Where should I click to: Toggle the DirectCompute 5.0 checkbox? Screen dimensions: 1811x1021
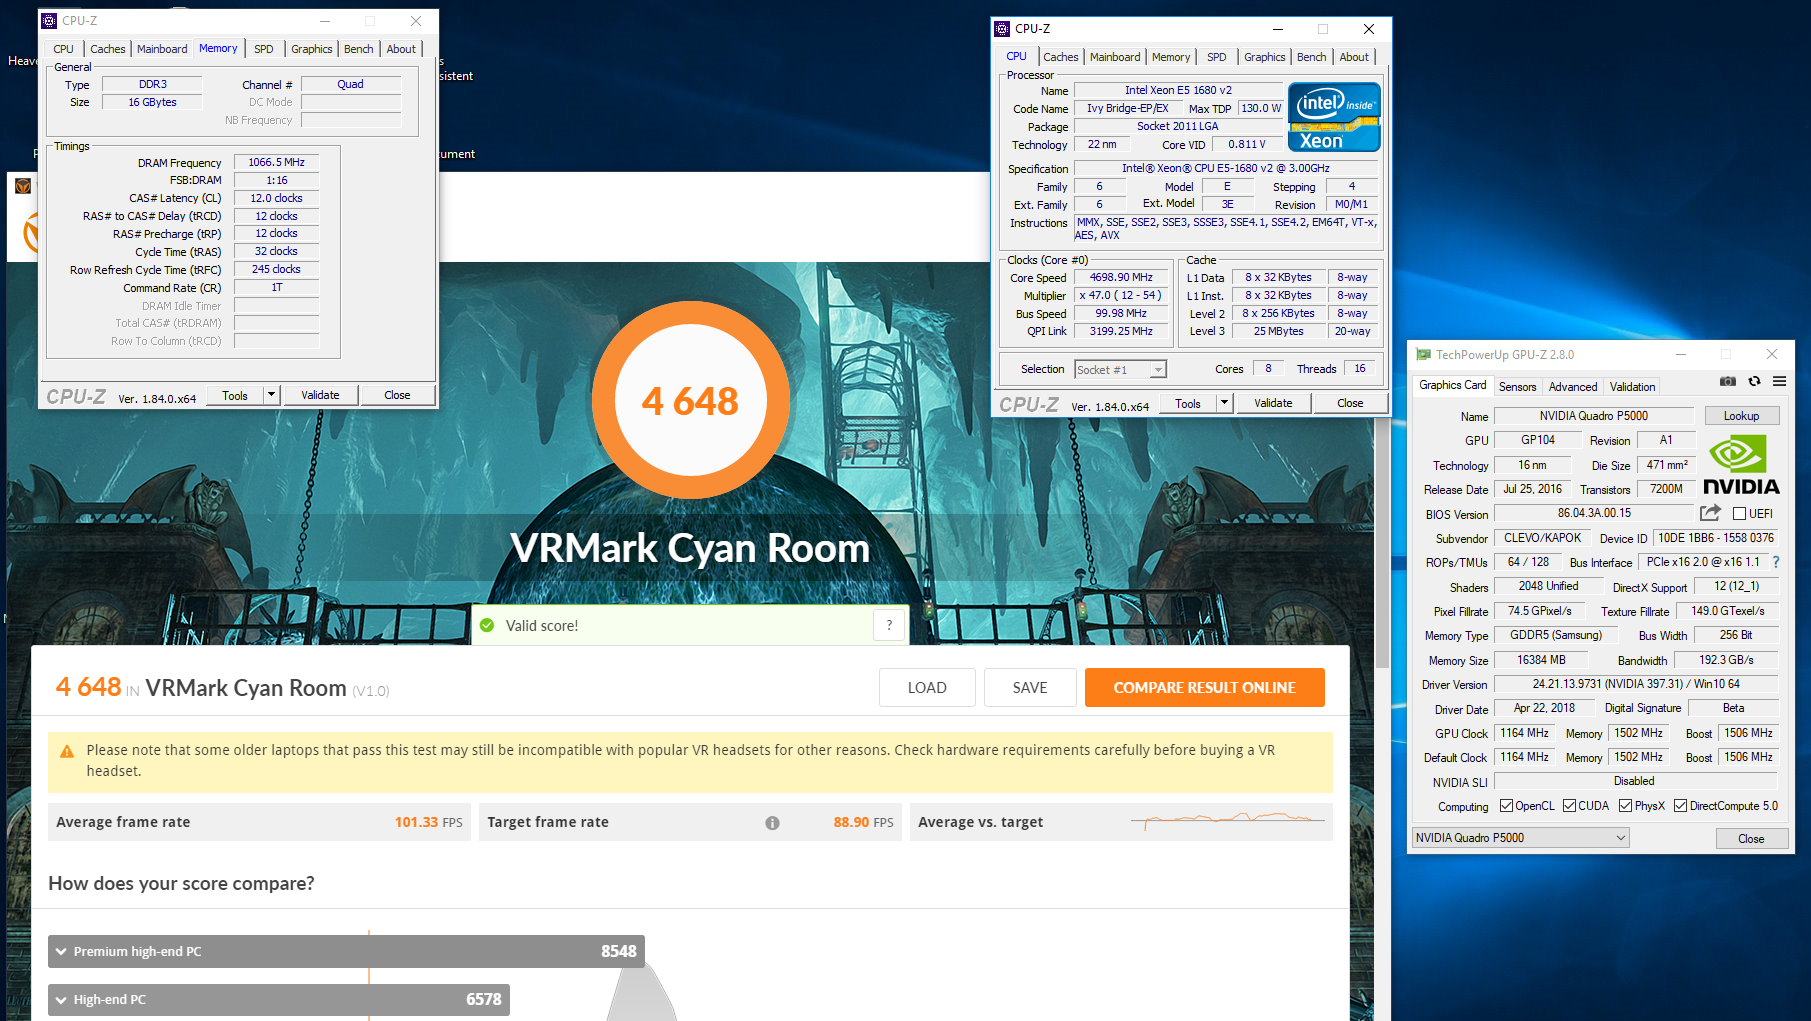click(1680, 806)
